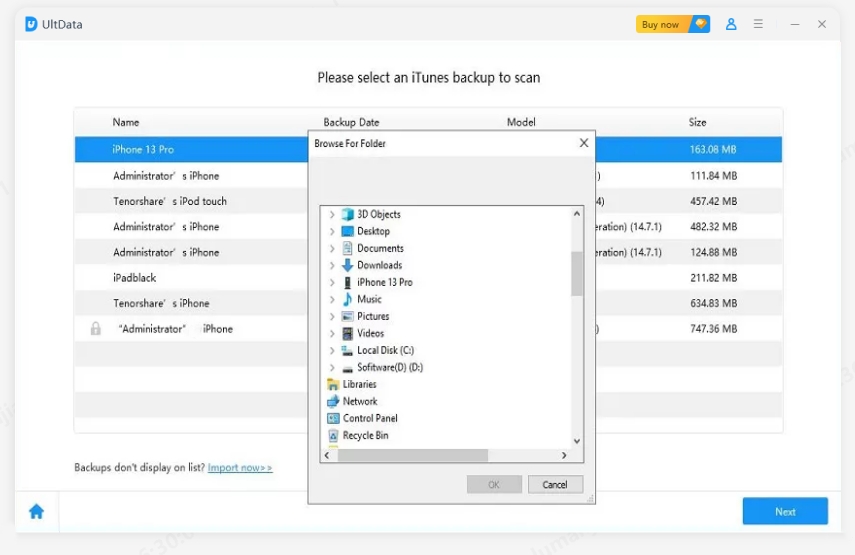Select the Downloads arrow icon
This screenshot has height=555, width=855.
click(347, 265)
